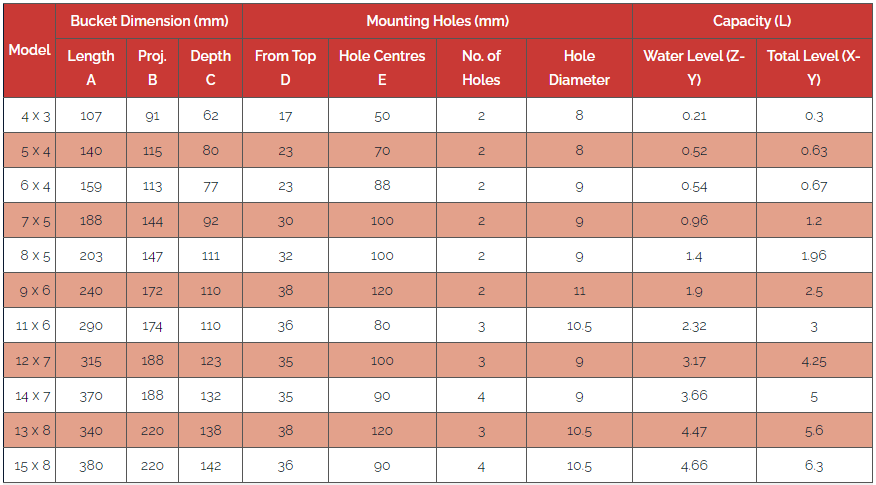Click the Hole Diameter column header
Image resolution: width=876 pixels, height=485 pixels.
click(x=579, y=68)
